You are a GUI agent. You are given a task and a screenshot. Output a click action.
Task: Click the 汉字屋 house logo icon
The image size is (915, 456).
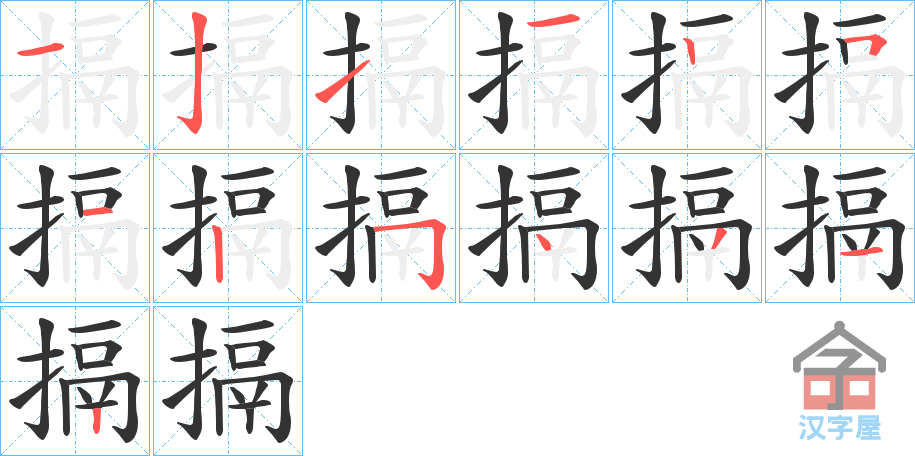pos(839,366)
